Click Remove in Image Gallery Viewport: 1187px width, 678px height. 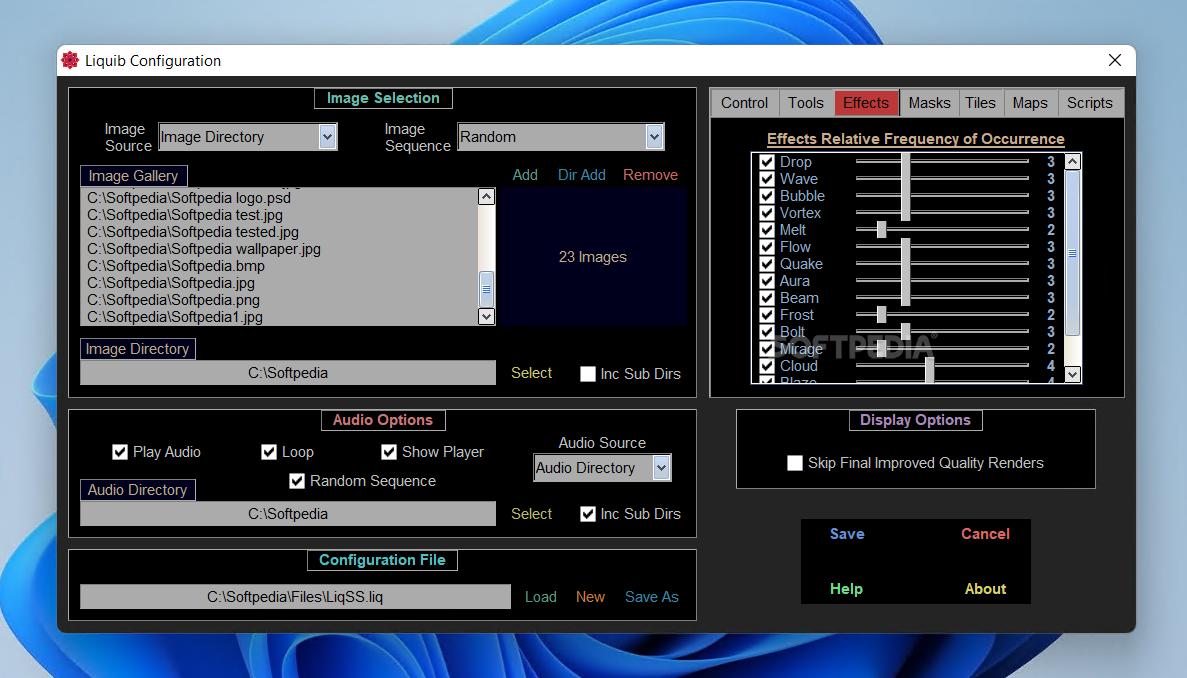(x=650, y=175)
